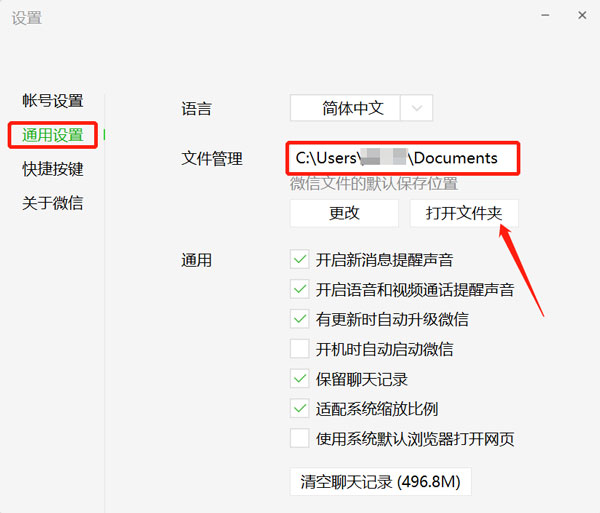Expand language list with chevron arrow
This screenshot has height=513, width=600.
click(417, 108)
